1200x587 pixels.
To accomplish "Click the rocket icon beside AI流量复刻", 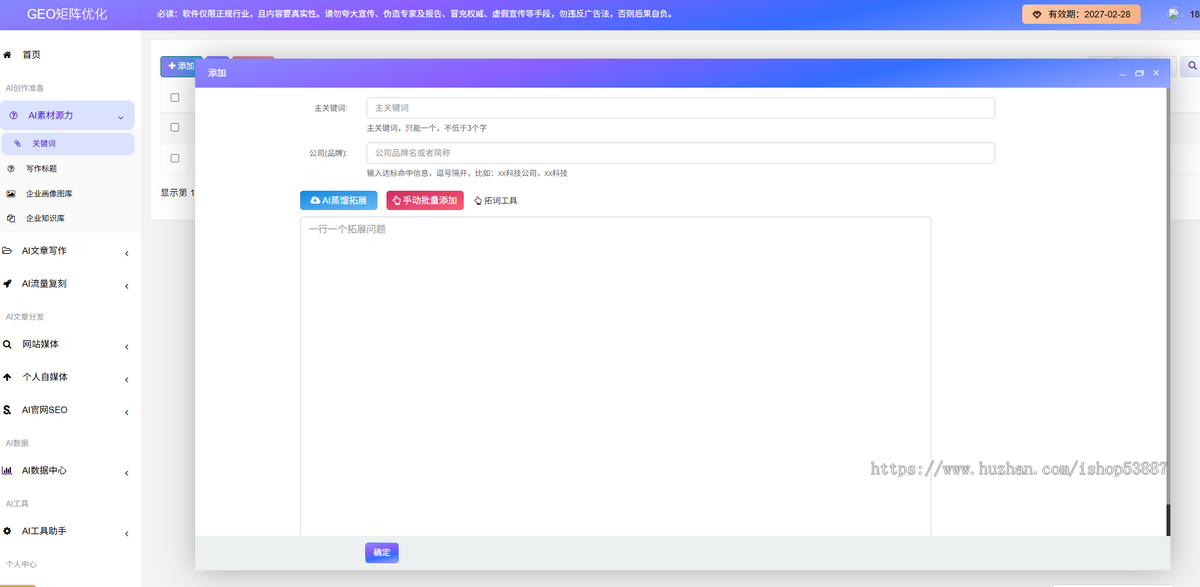I will coord(8,284).
